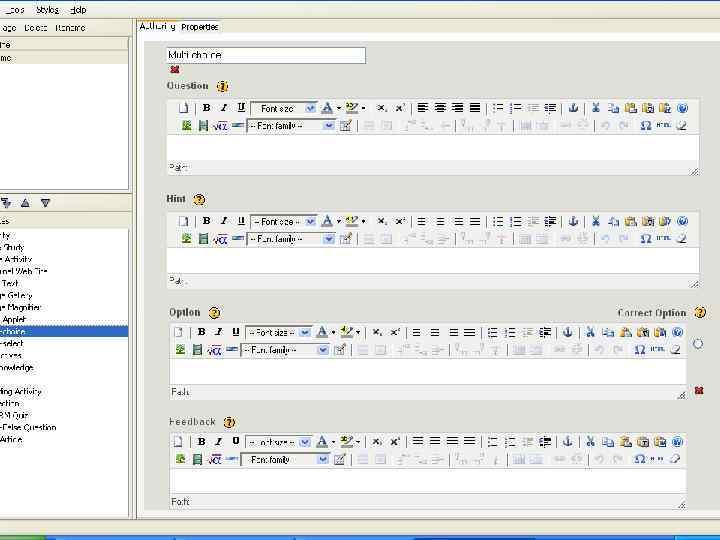Center-align text in the Question editor
The width and height of the screenshot is (720, 540).
click(x=440, y=108)
